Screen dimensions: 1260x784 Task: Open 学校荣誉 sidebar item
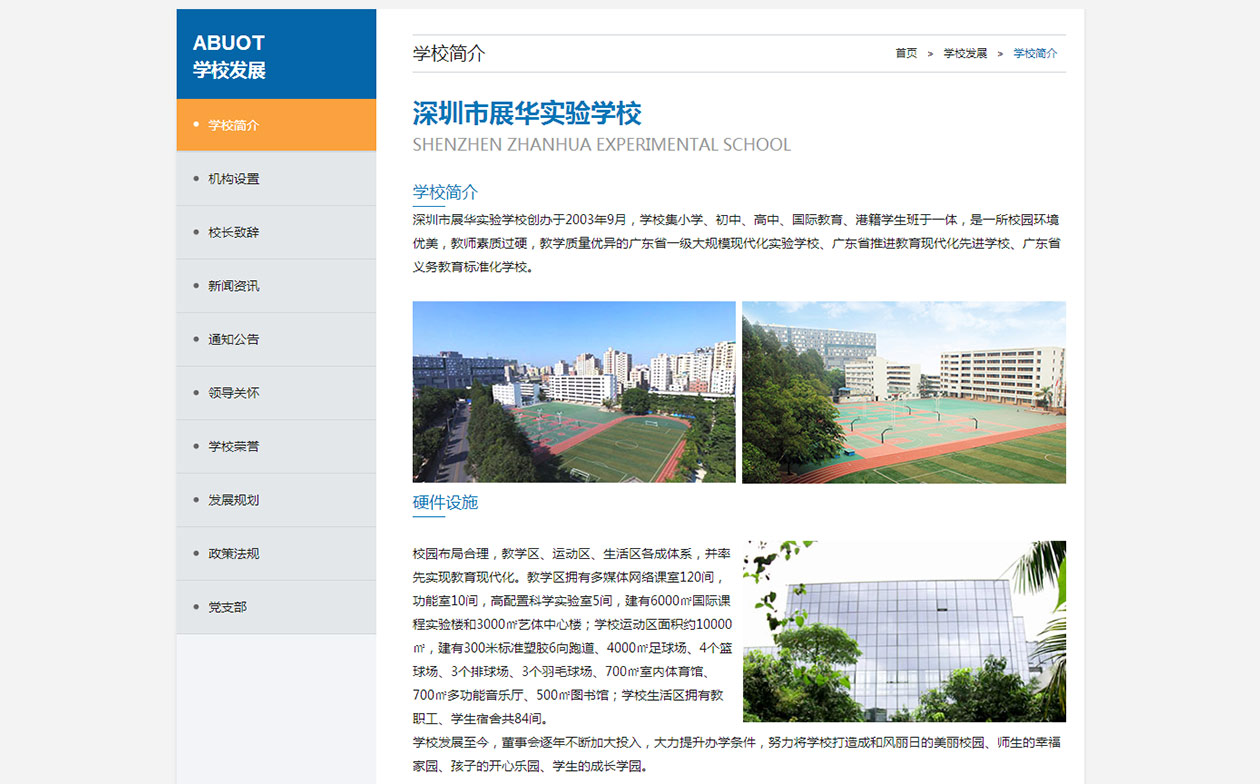point(276,446)
